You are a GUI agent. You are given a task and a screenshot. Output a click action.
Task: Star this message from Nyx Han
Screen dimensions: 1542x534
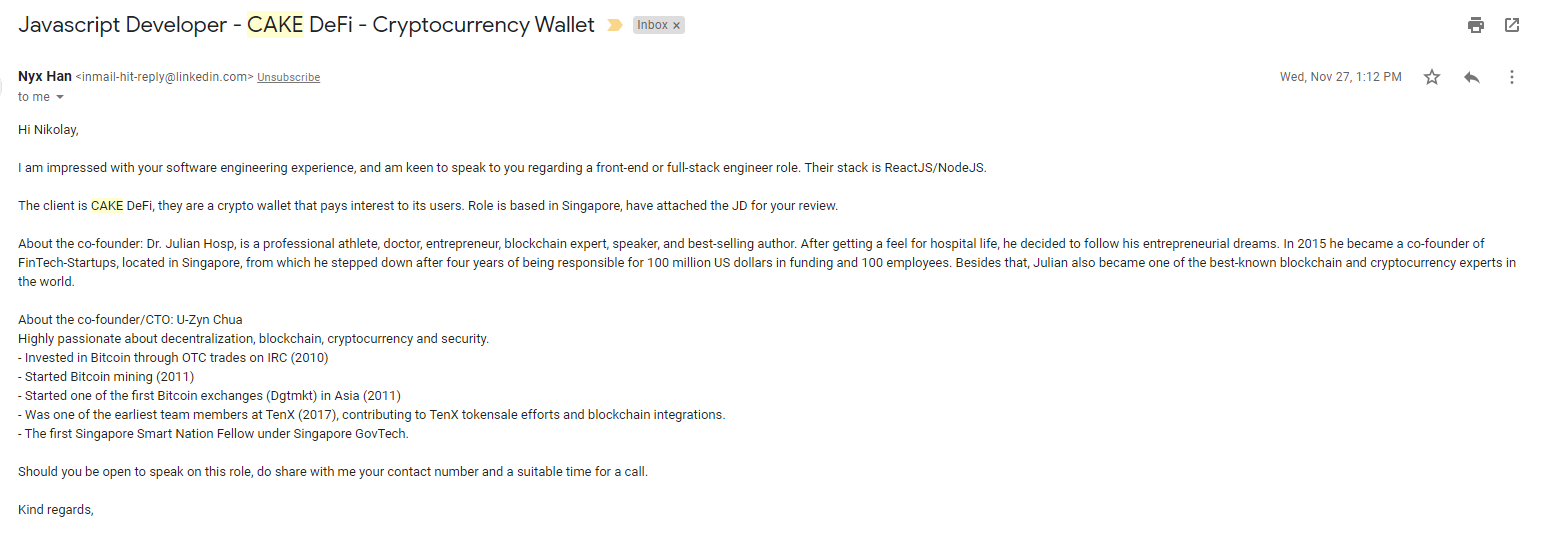pos(1432,77)
